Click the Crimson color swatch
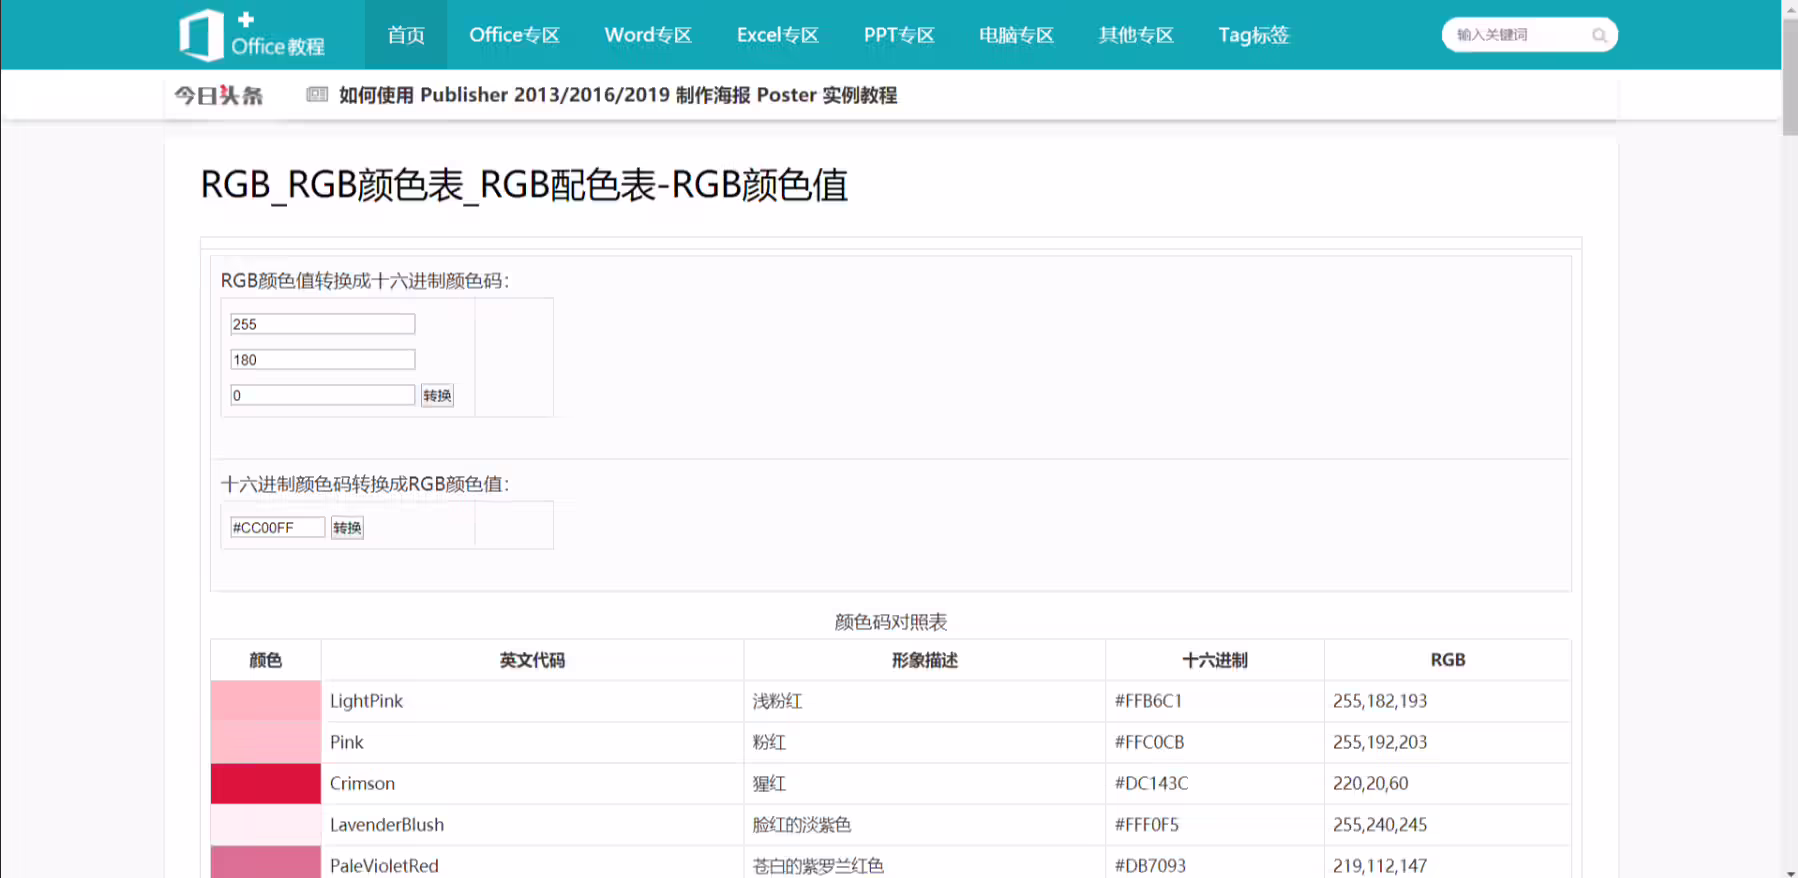This screenshot has height=878, width=1798. click(x=265, y=783)
